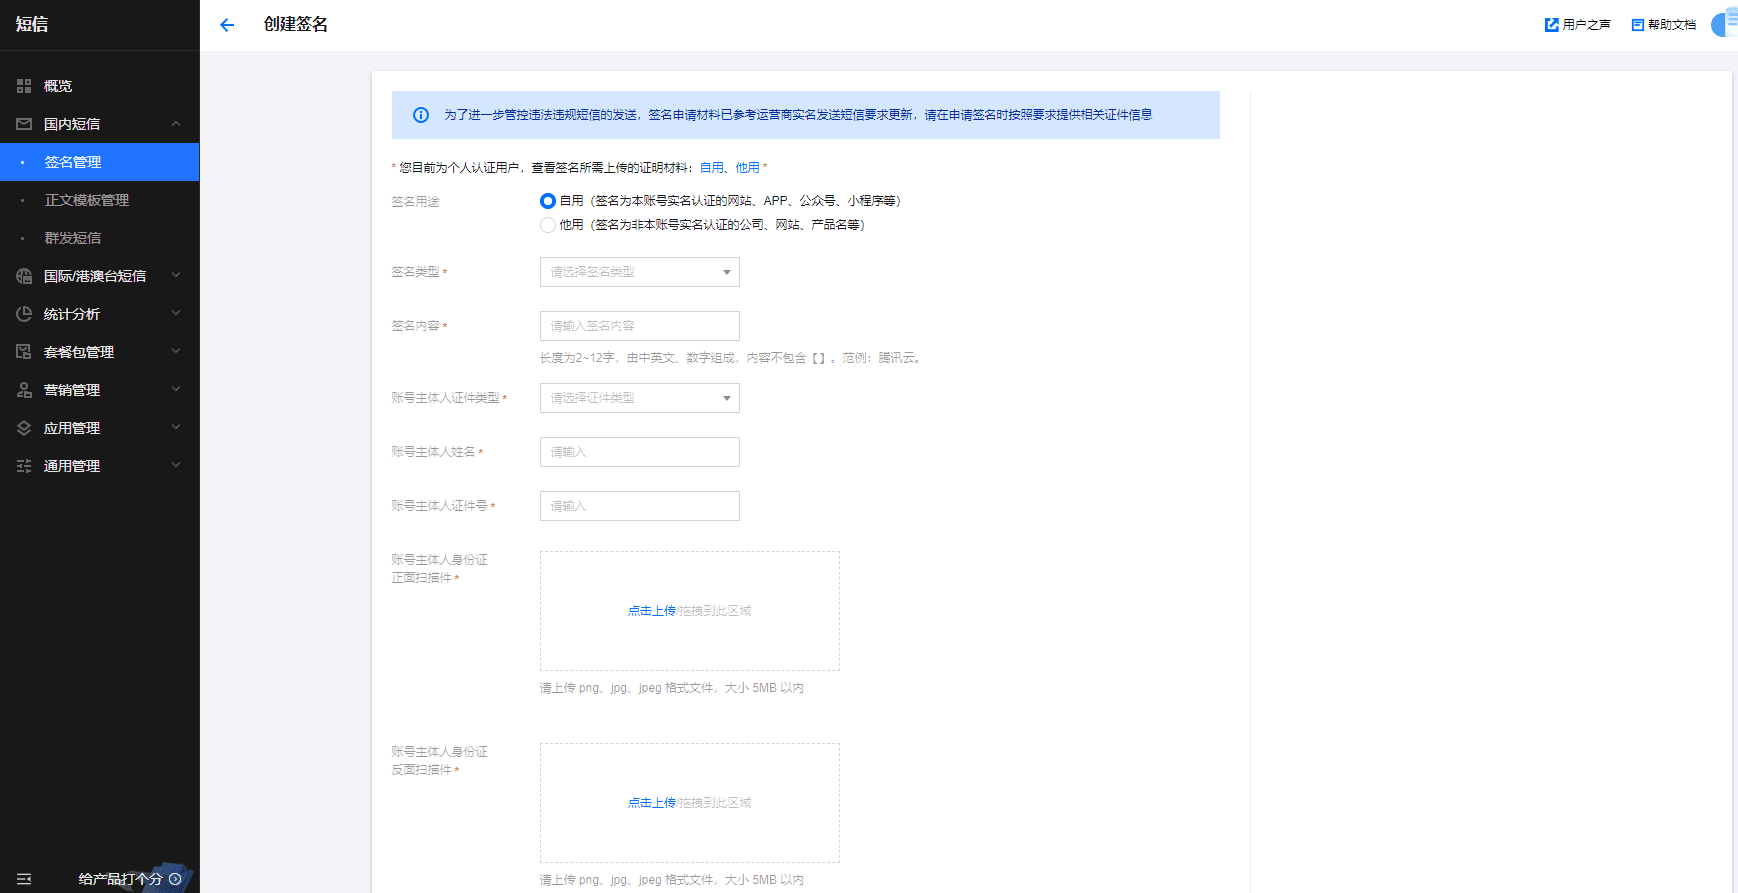Open 群发短信 in the sidebar
The image size is (1738, 893).
tap(73, 238)
